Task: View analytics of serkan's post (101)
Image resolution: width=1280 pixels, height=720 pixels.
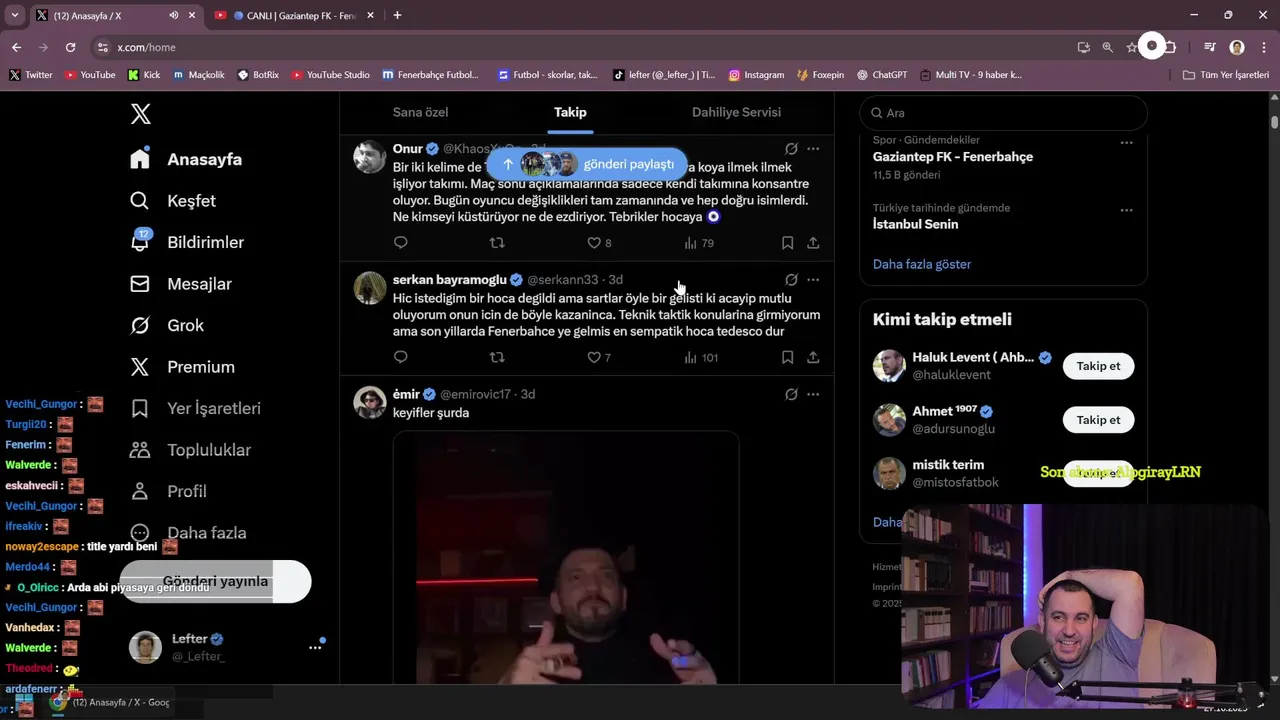Action: pyautogui.click(x=701, y=357)
